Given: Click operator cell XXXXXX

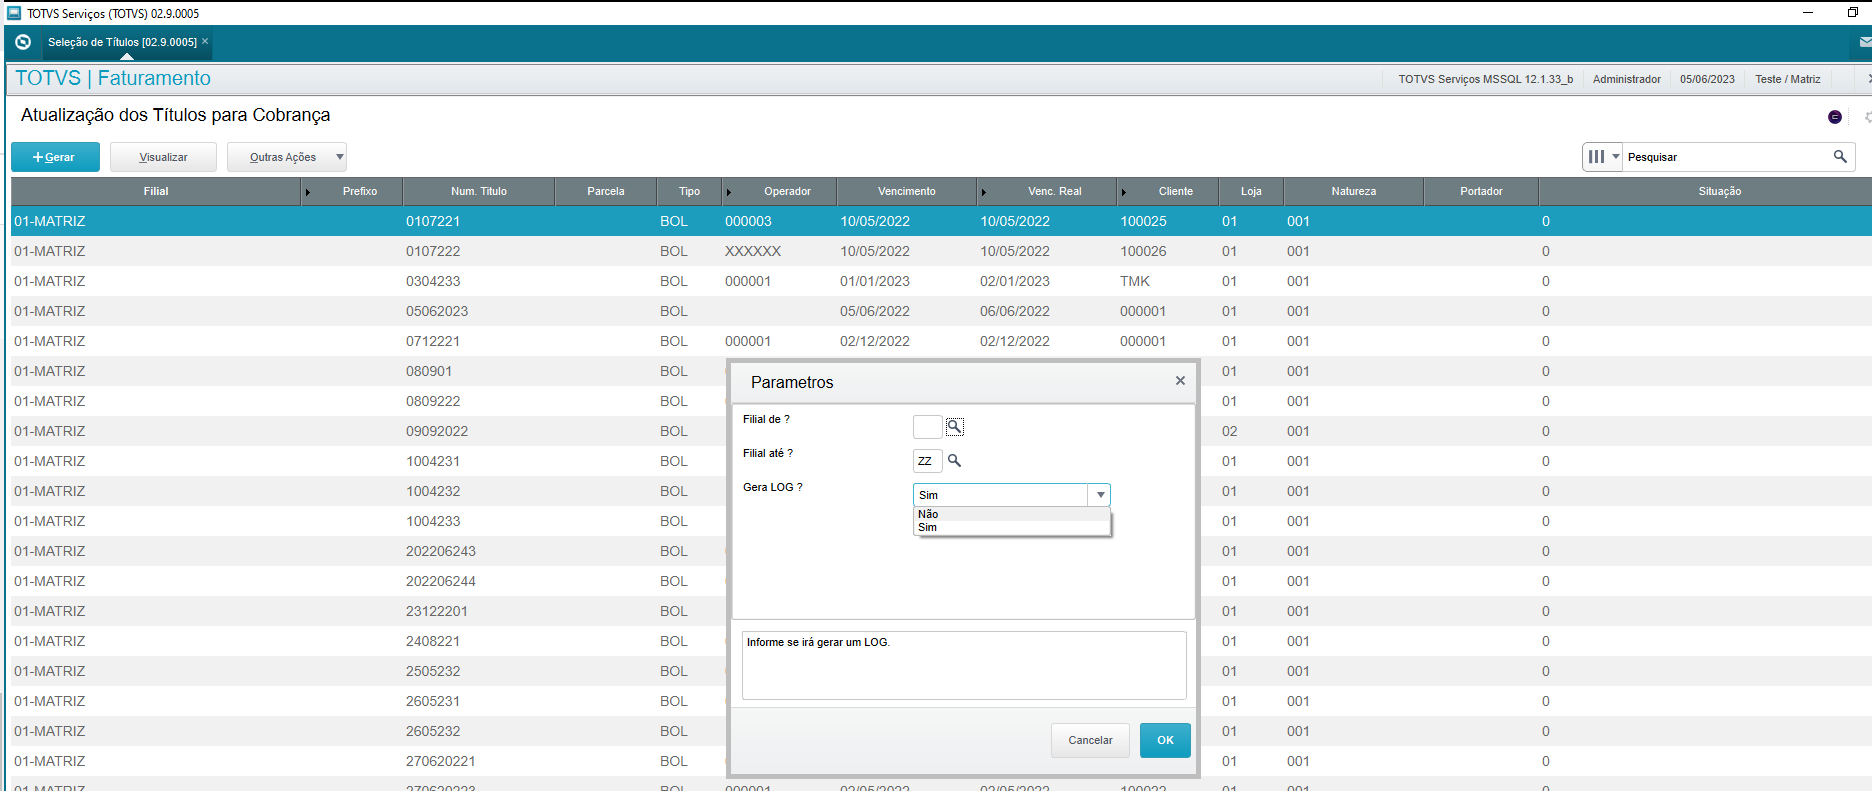Looking at the screenshot, I should pos(753,251).
